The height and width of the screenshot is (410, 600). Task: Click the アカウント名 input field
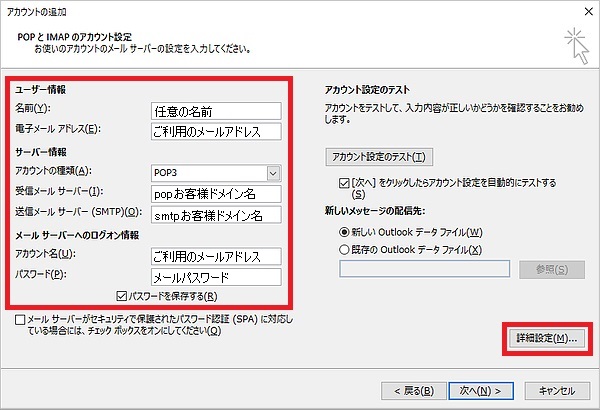pos(216,256)
